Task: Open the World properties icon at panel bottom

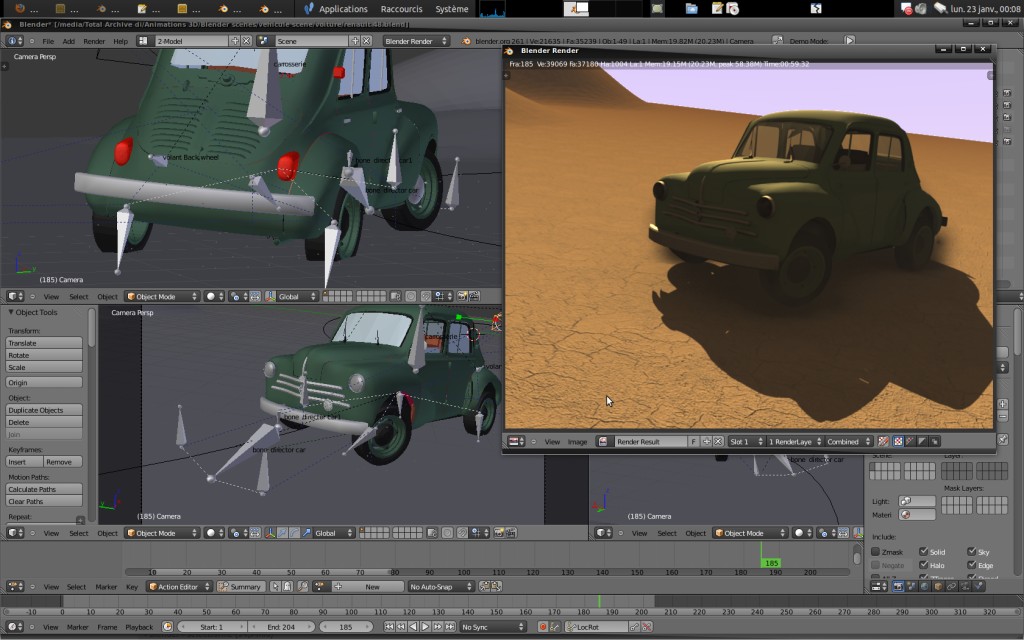Action: [x=923, y=586]
